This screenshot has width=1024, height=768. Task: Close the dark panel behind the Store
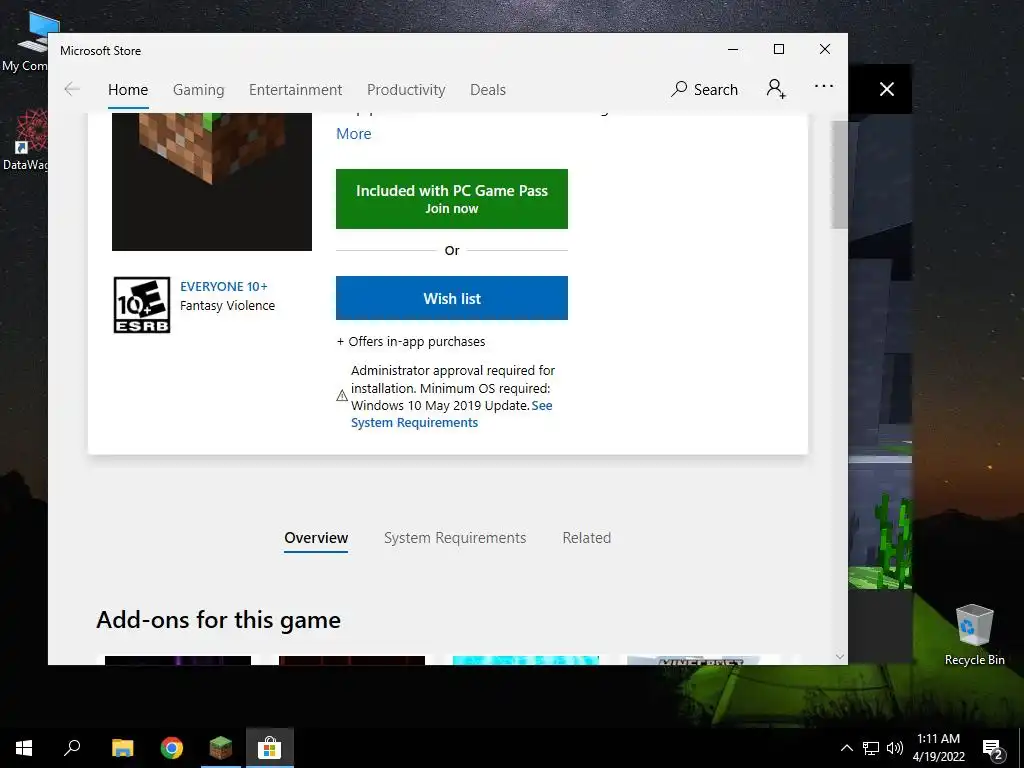pos(886,89)
